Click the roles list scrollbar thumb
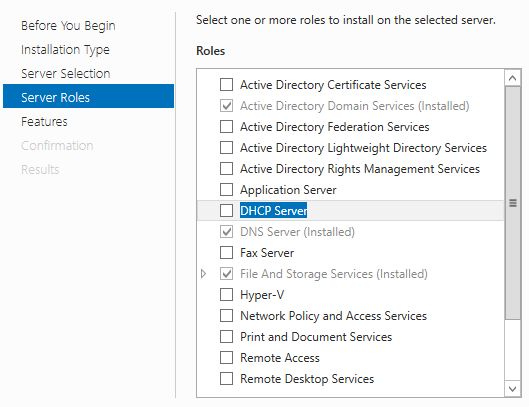The image size is (529, 407). coord(513,203)
